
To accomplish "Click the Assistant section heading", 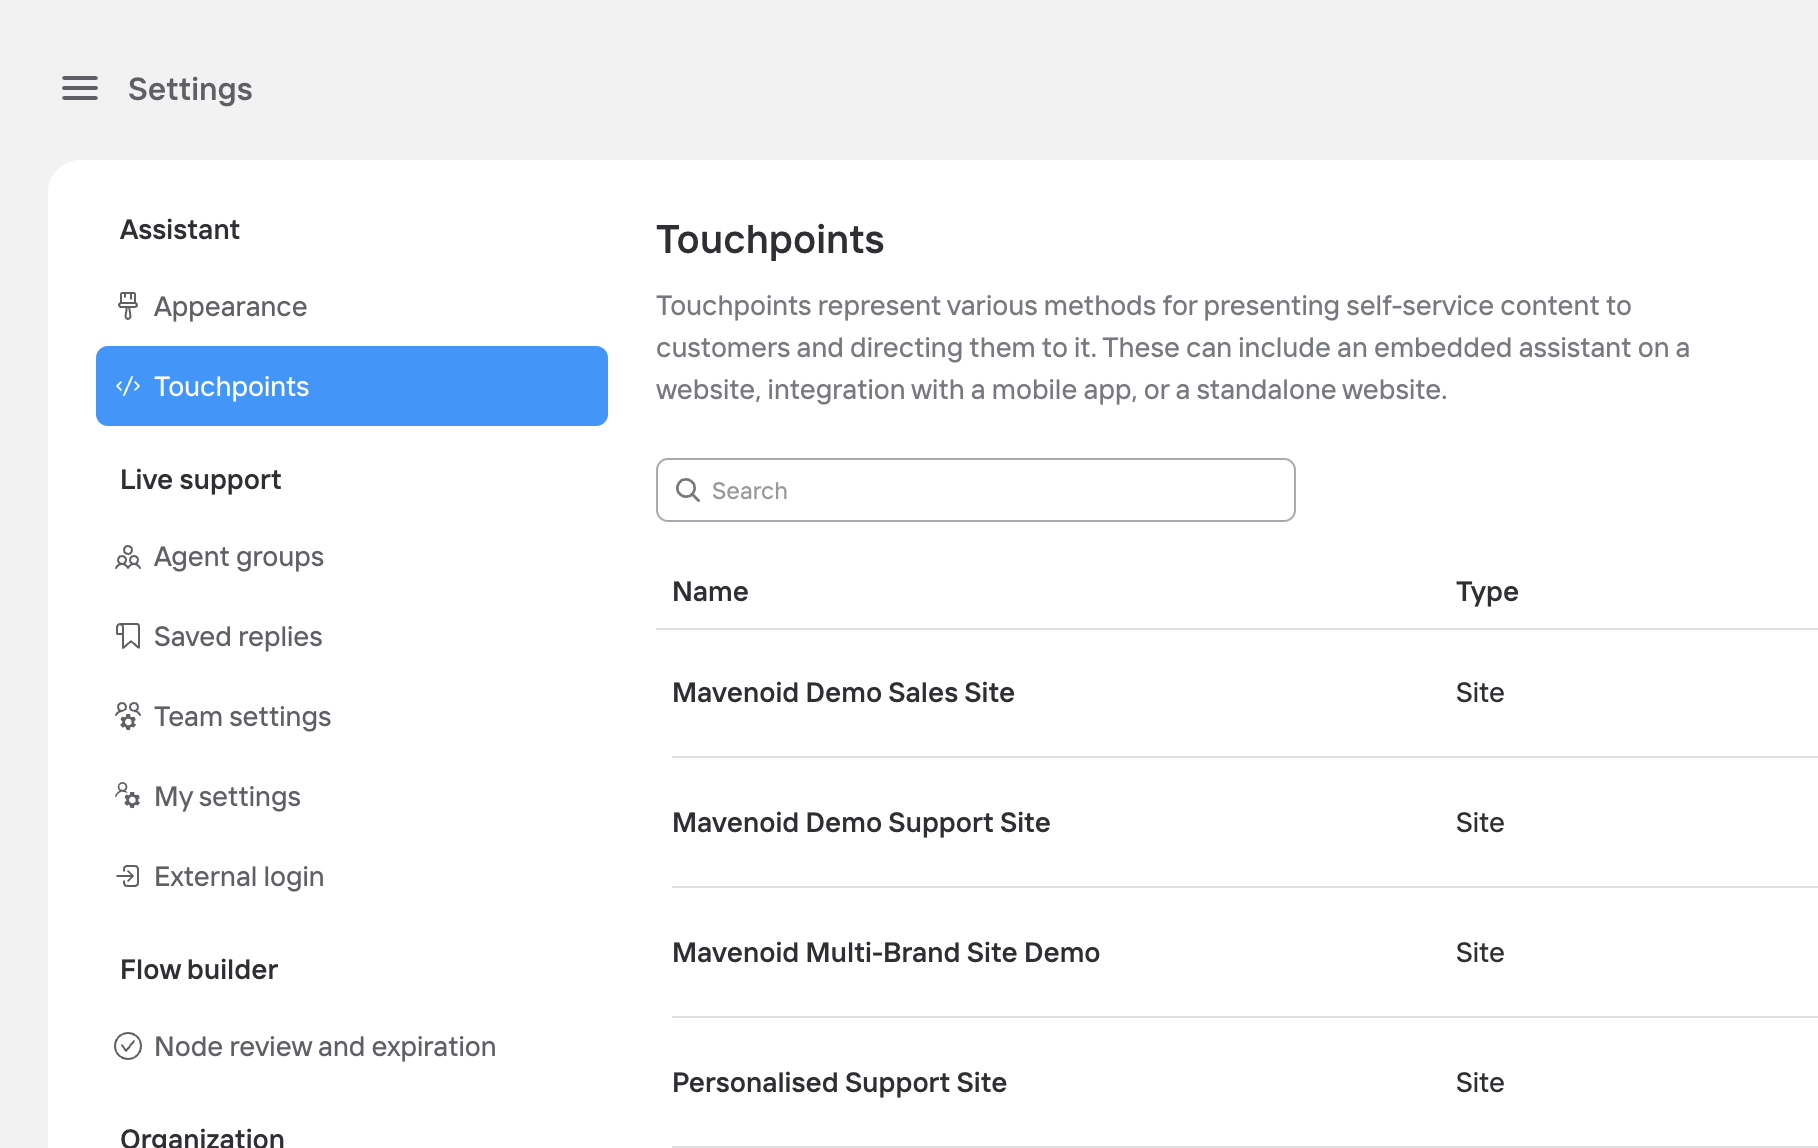I will coord(180,229).
